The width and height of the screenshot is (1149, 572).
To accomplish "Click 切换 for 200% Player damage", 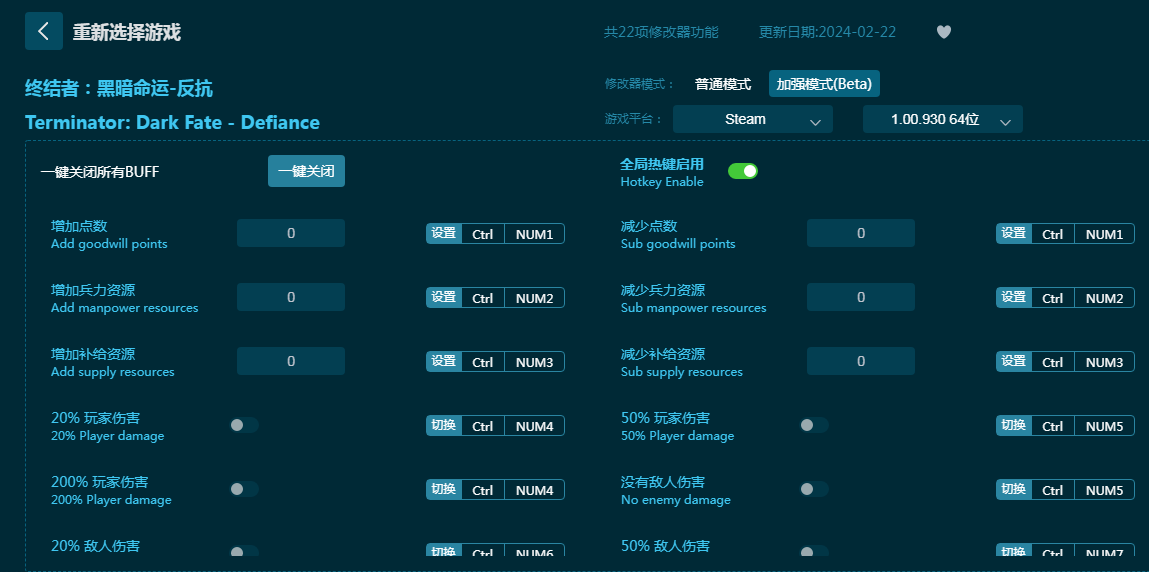I will pos(444,489).
